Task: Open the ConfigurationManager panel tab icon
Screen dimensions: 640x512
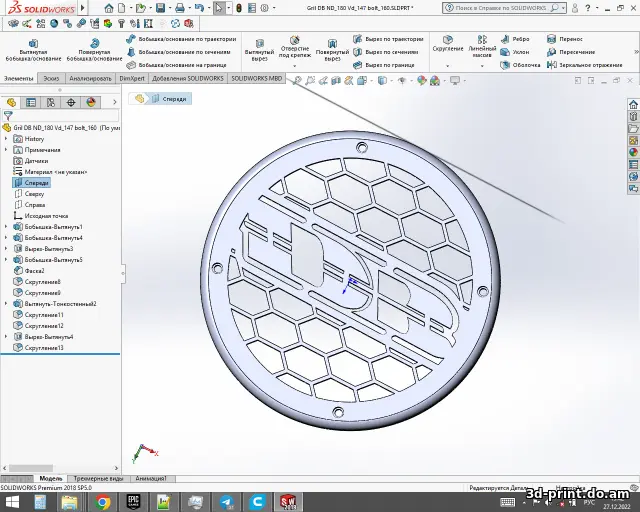Action: tap(51, 102)
